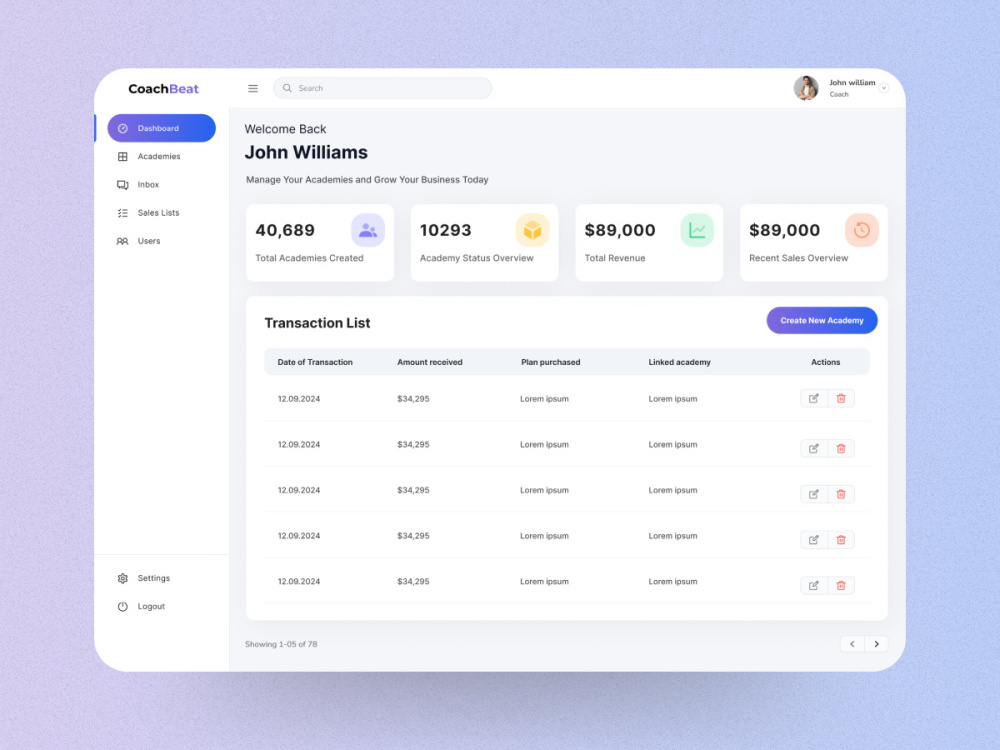Go to the previous page chevron

(x=852, y=644)
